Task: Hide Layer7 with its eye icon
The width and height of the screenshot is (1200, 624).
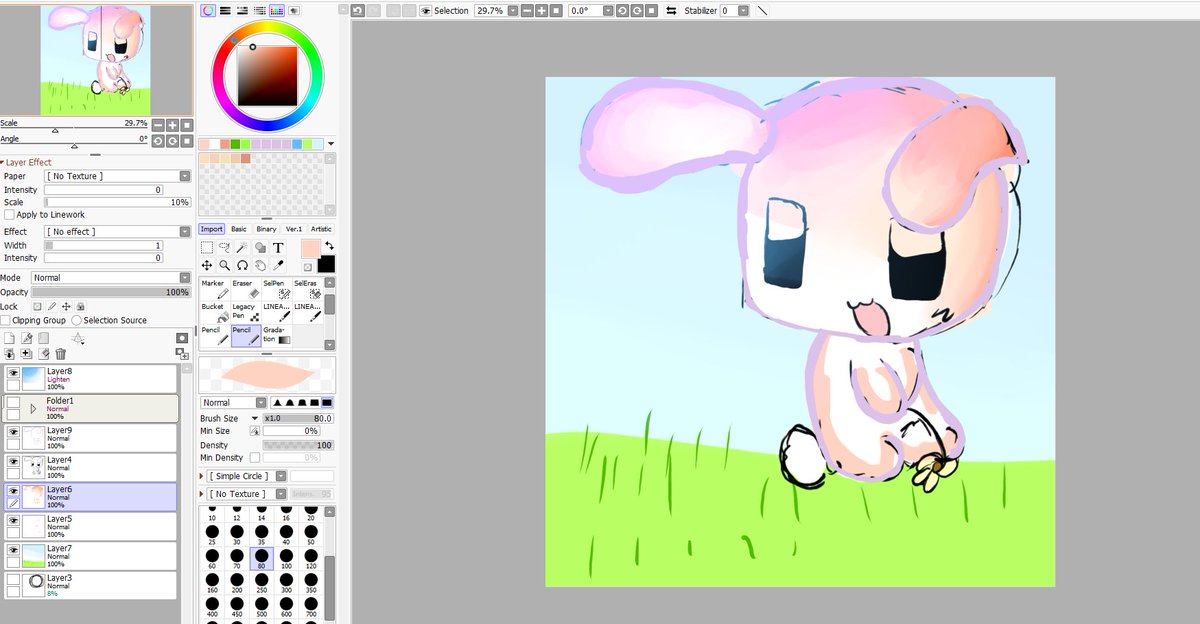Action: tap(13, 551)
